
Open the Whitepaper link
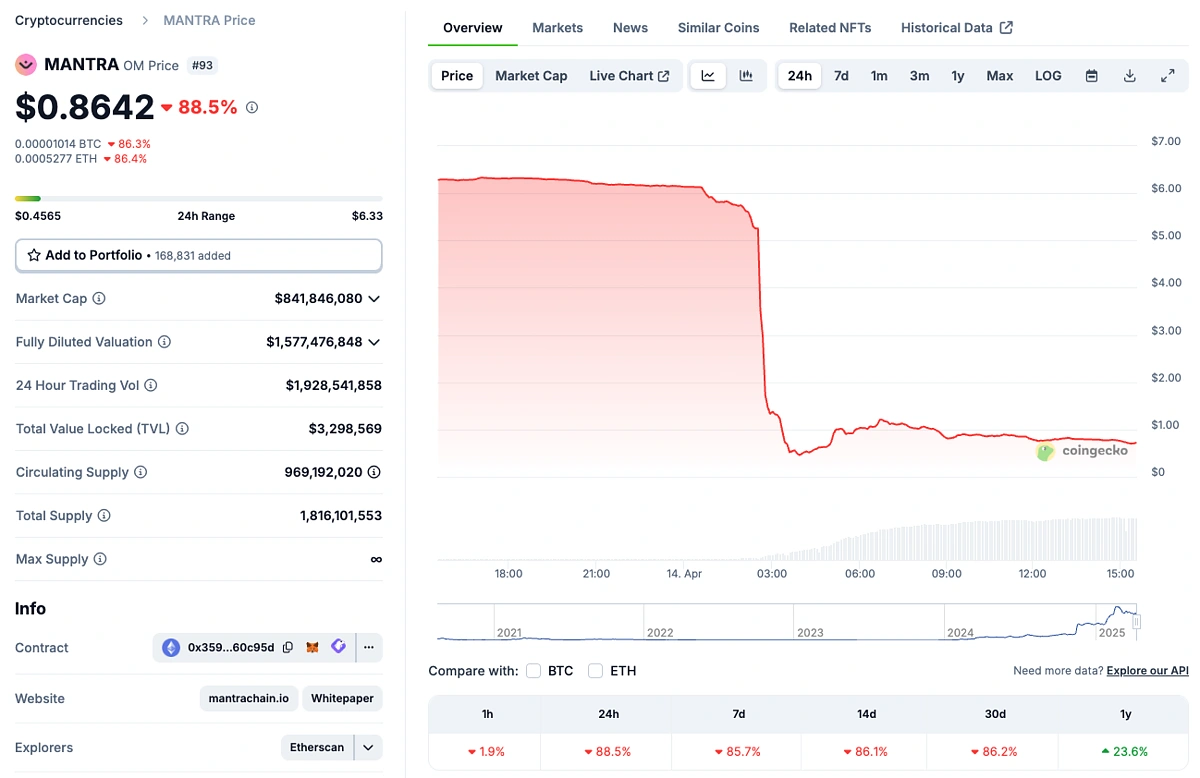(x=342, y=698)
